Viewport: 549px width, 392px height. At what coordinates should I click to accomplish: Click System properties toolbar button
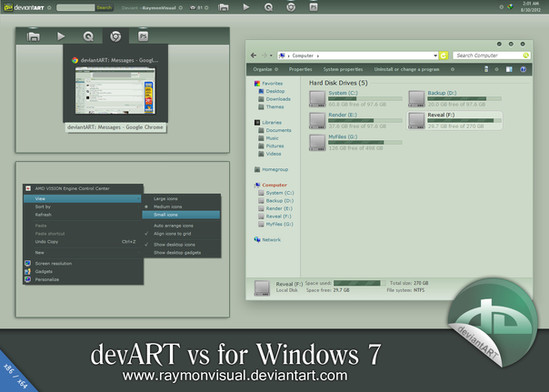(343, 69)
